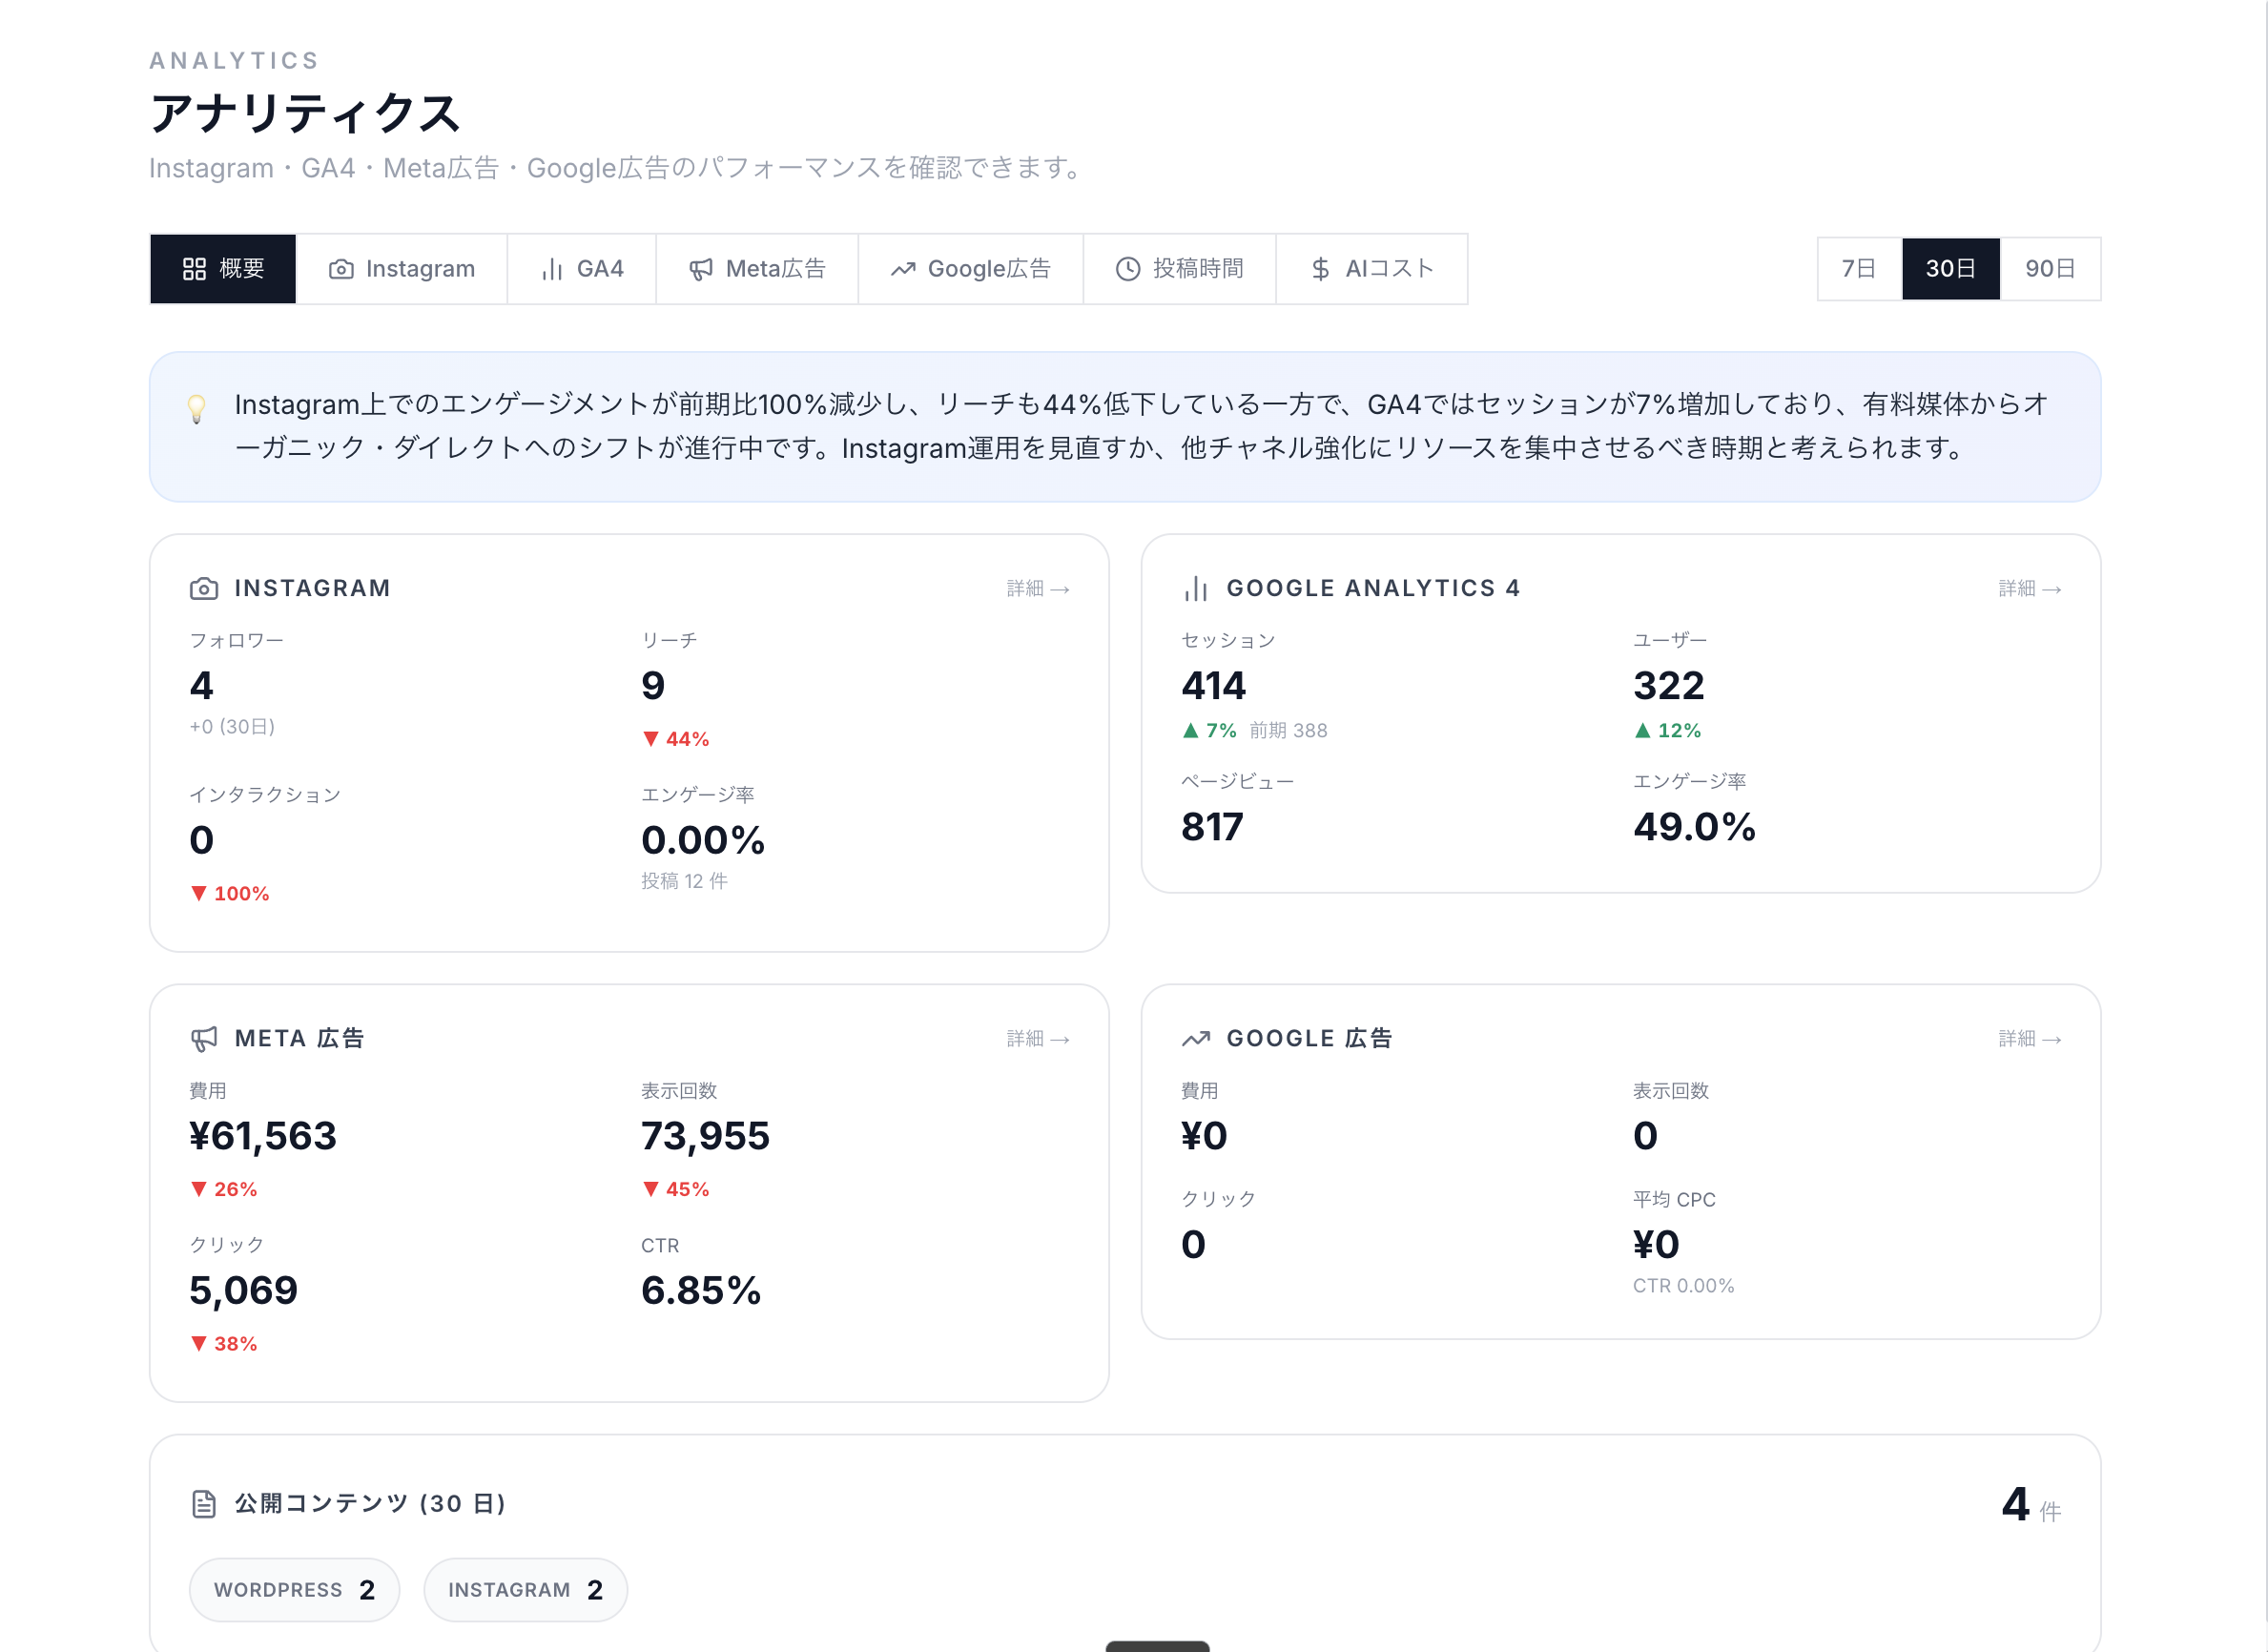
Task: Select the INSTAGRAM 2 chip
Action: pos(525,1590)
